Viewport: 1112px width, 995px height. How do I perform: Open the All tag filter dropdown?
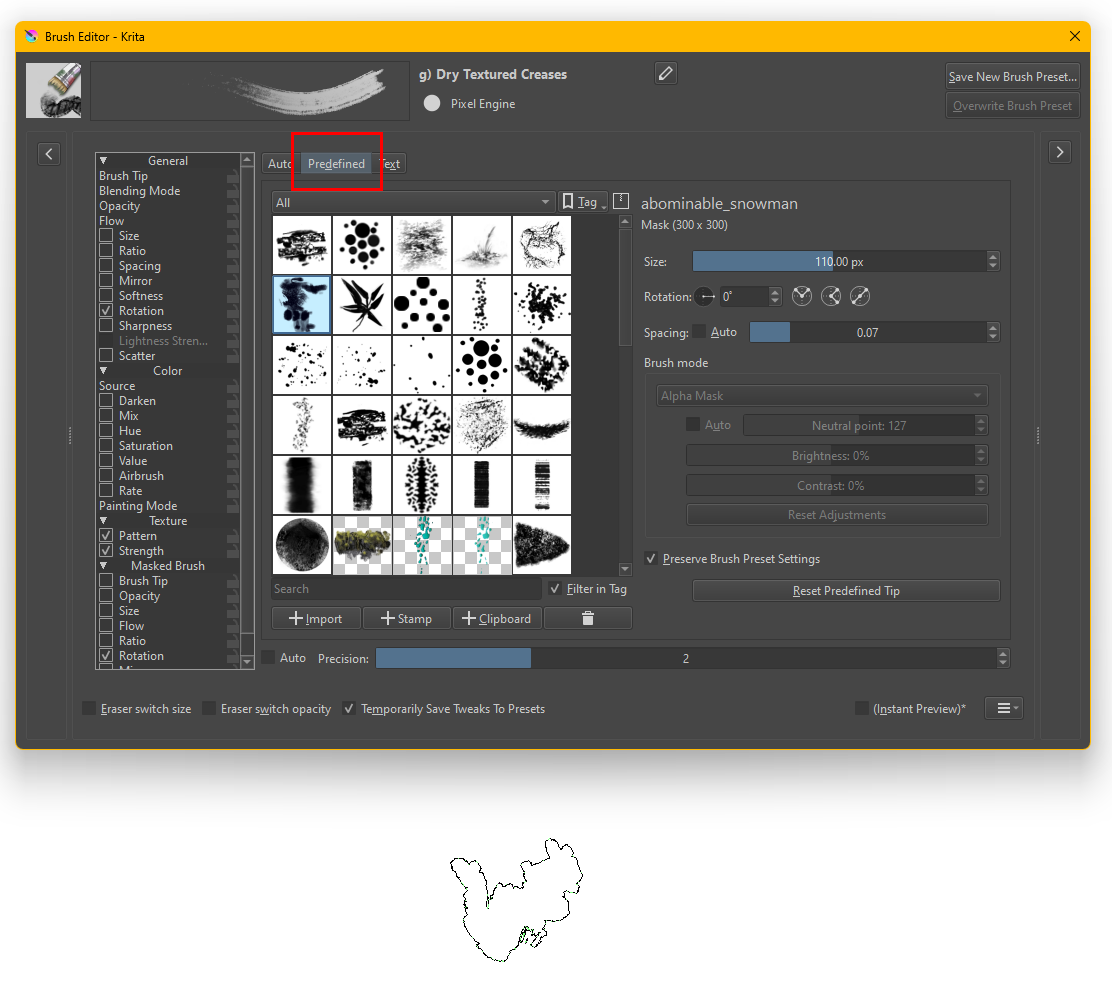pos(413,202)
